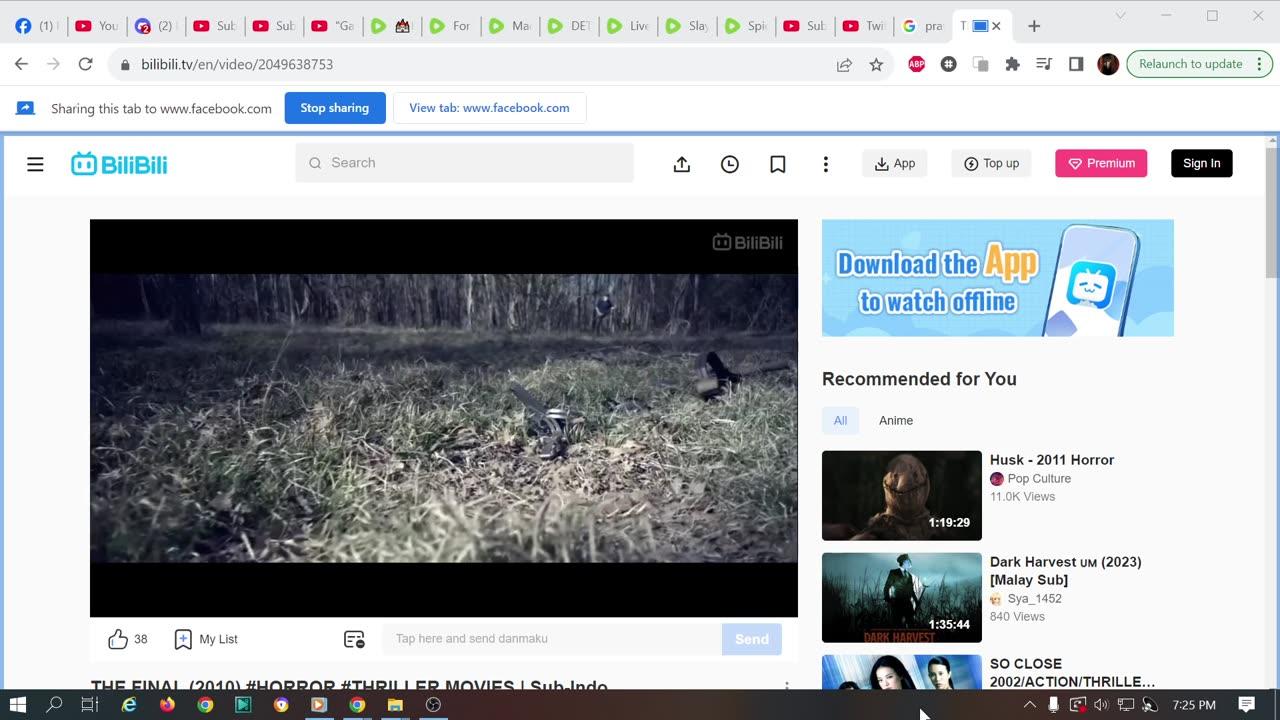1280x720 pixels.
Task: Click Download the App banner
Action: [998, 278]
